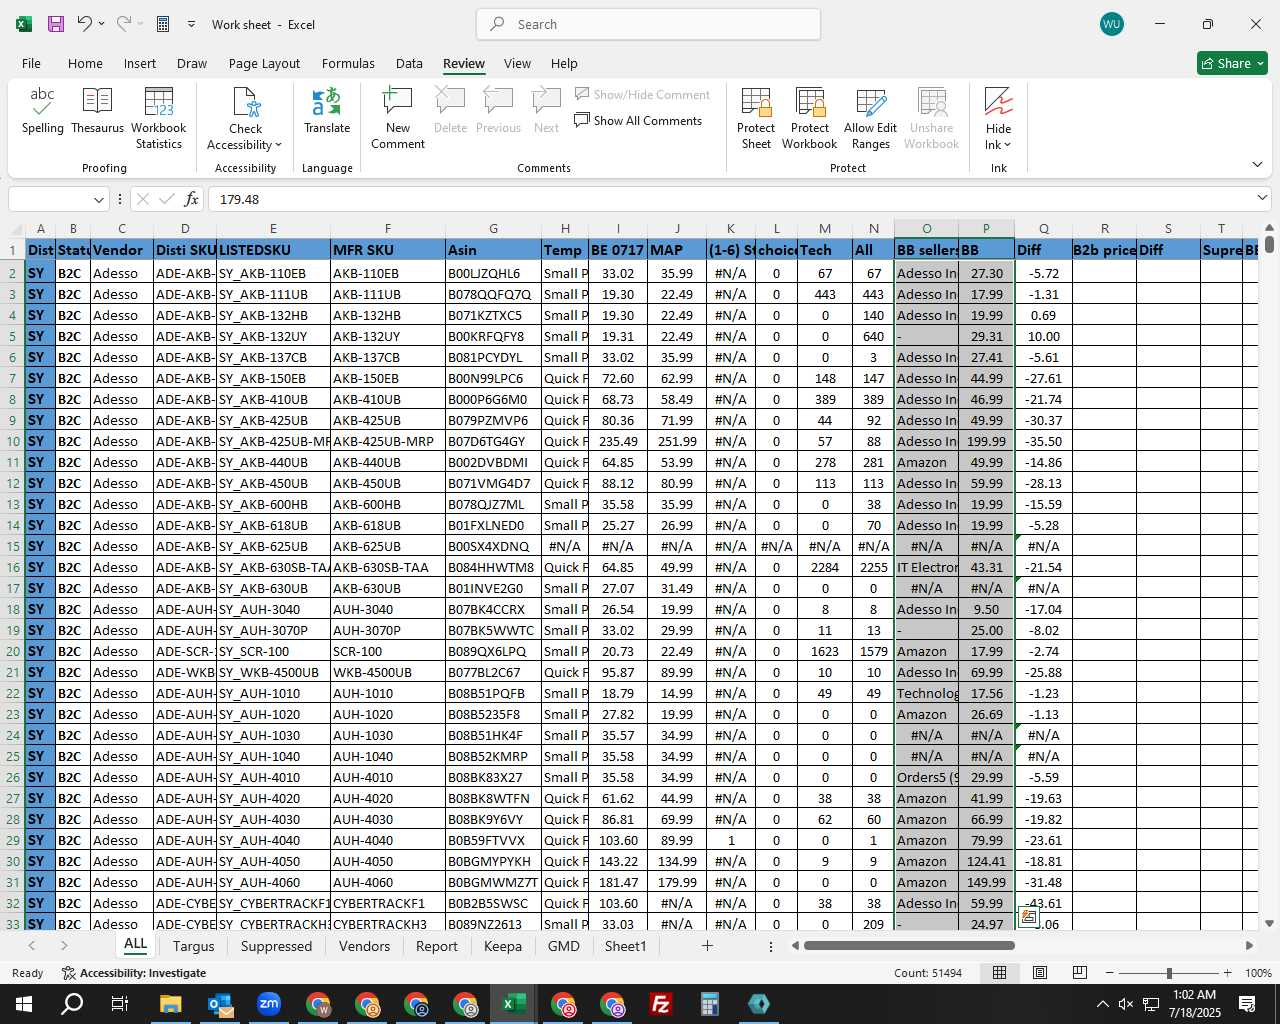Click the horizontal scrollbar thumb

909,945
